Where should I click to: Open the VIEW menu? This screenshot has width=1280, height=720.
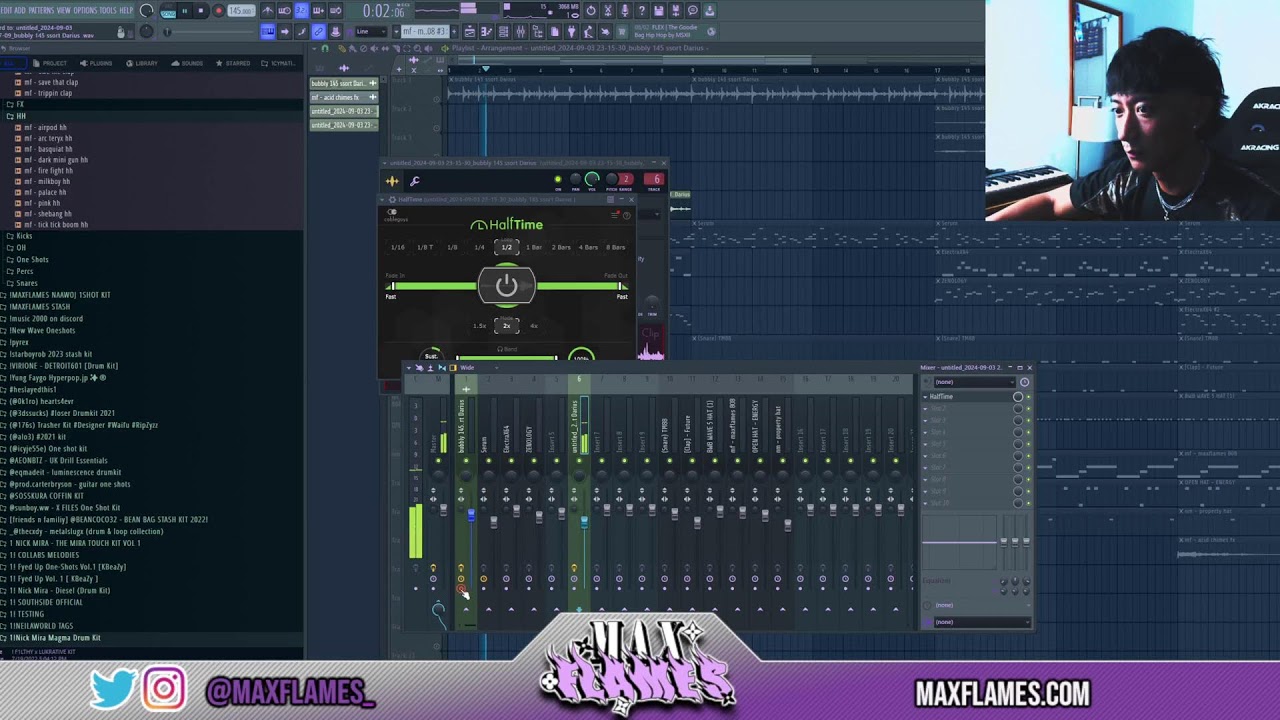[64, 10]
